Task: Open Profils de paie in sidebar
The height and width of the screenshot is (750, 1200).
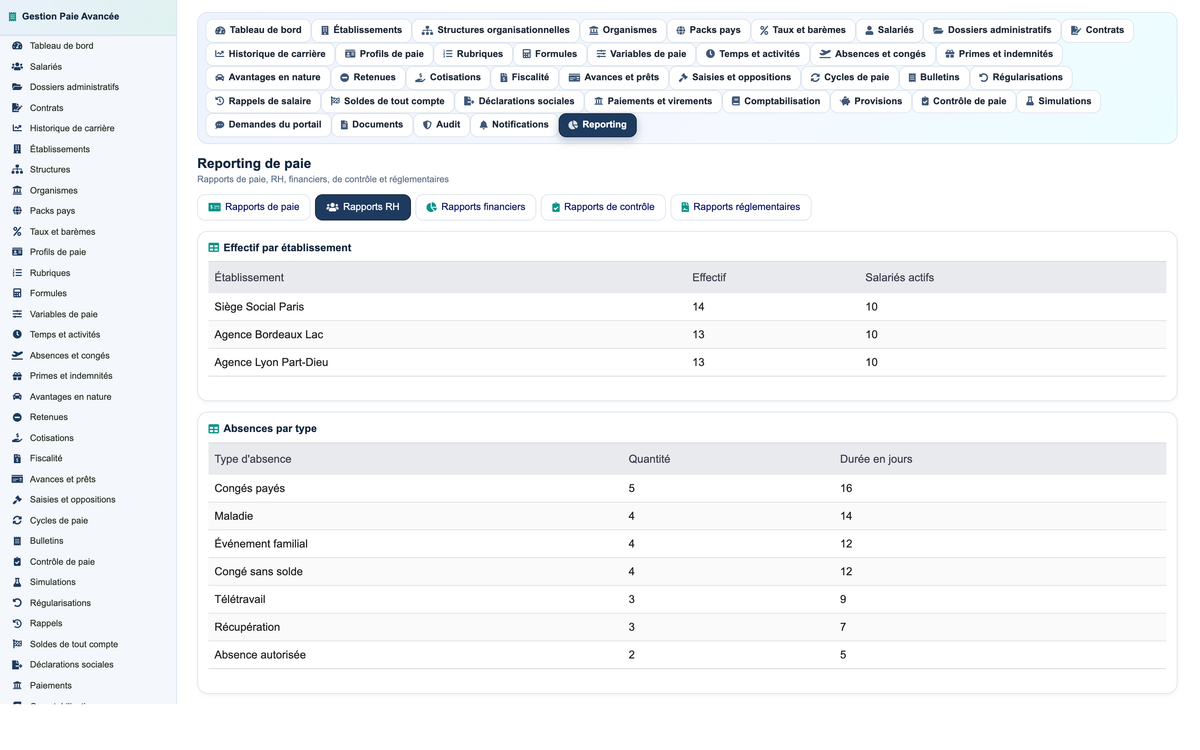Action: pyautogui.click(x=88, y=252)
